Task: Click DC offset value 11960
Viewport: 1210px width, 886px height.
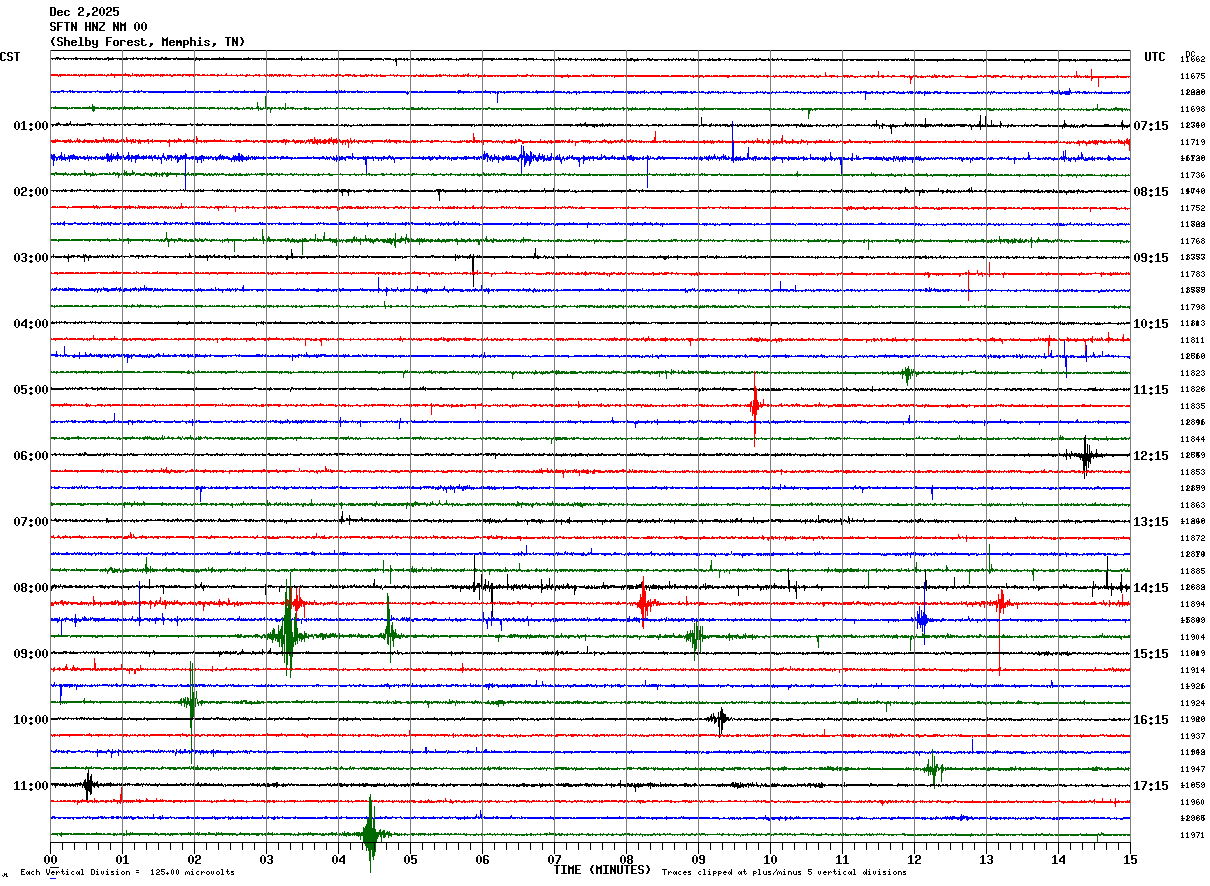Action: tap(1192, 802)
